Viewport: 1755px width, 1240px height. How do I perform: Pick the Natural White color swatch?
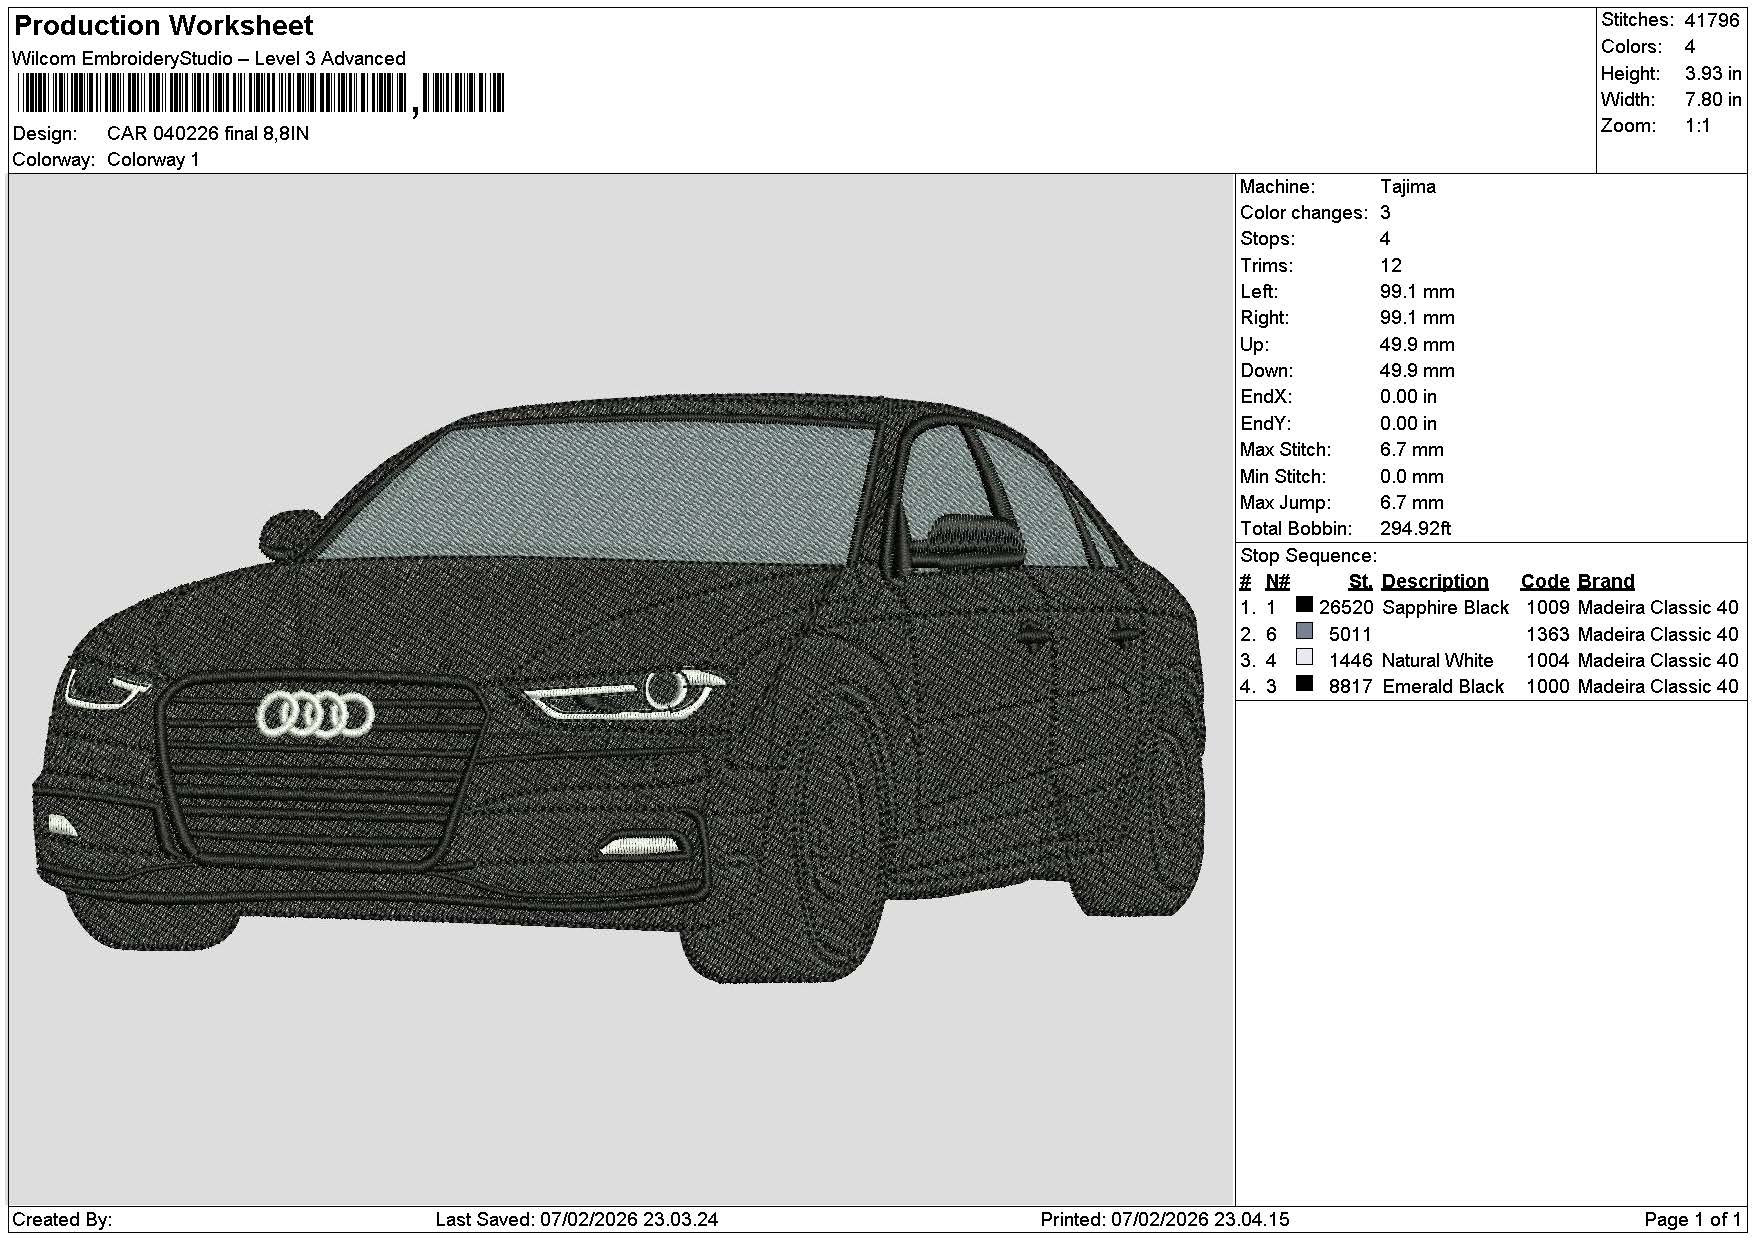1304,658
